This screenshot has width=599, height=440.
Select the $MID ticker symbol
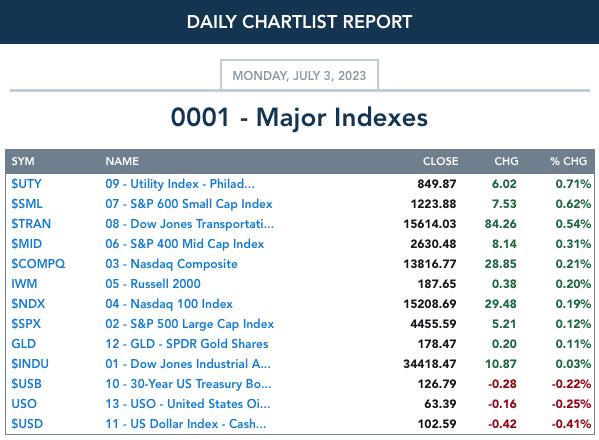(x=26, y=244)
